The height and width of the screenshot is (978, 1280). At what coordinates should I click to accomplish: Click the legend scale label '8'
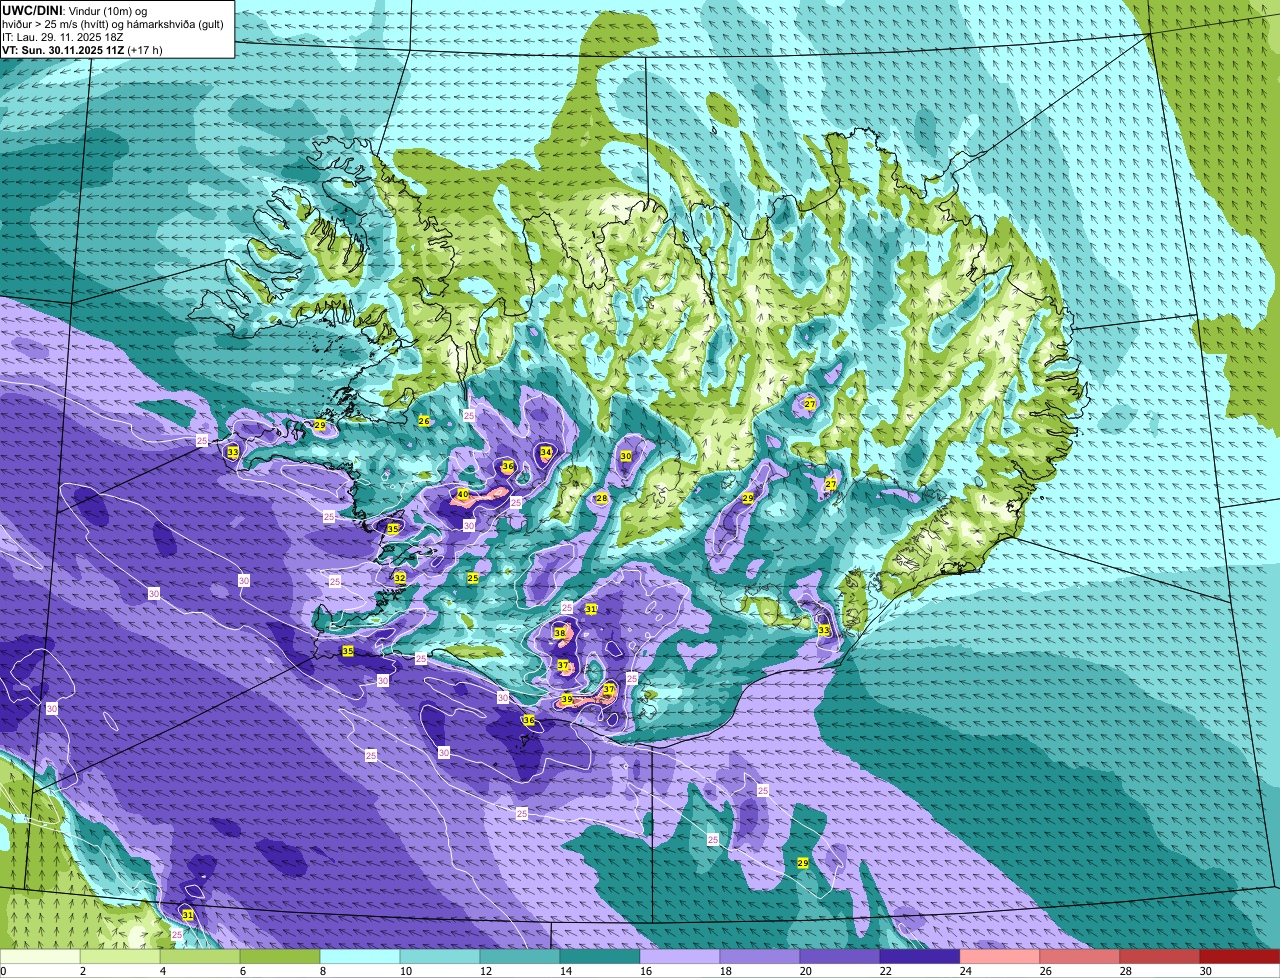[321, 971]
